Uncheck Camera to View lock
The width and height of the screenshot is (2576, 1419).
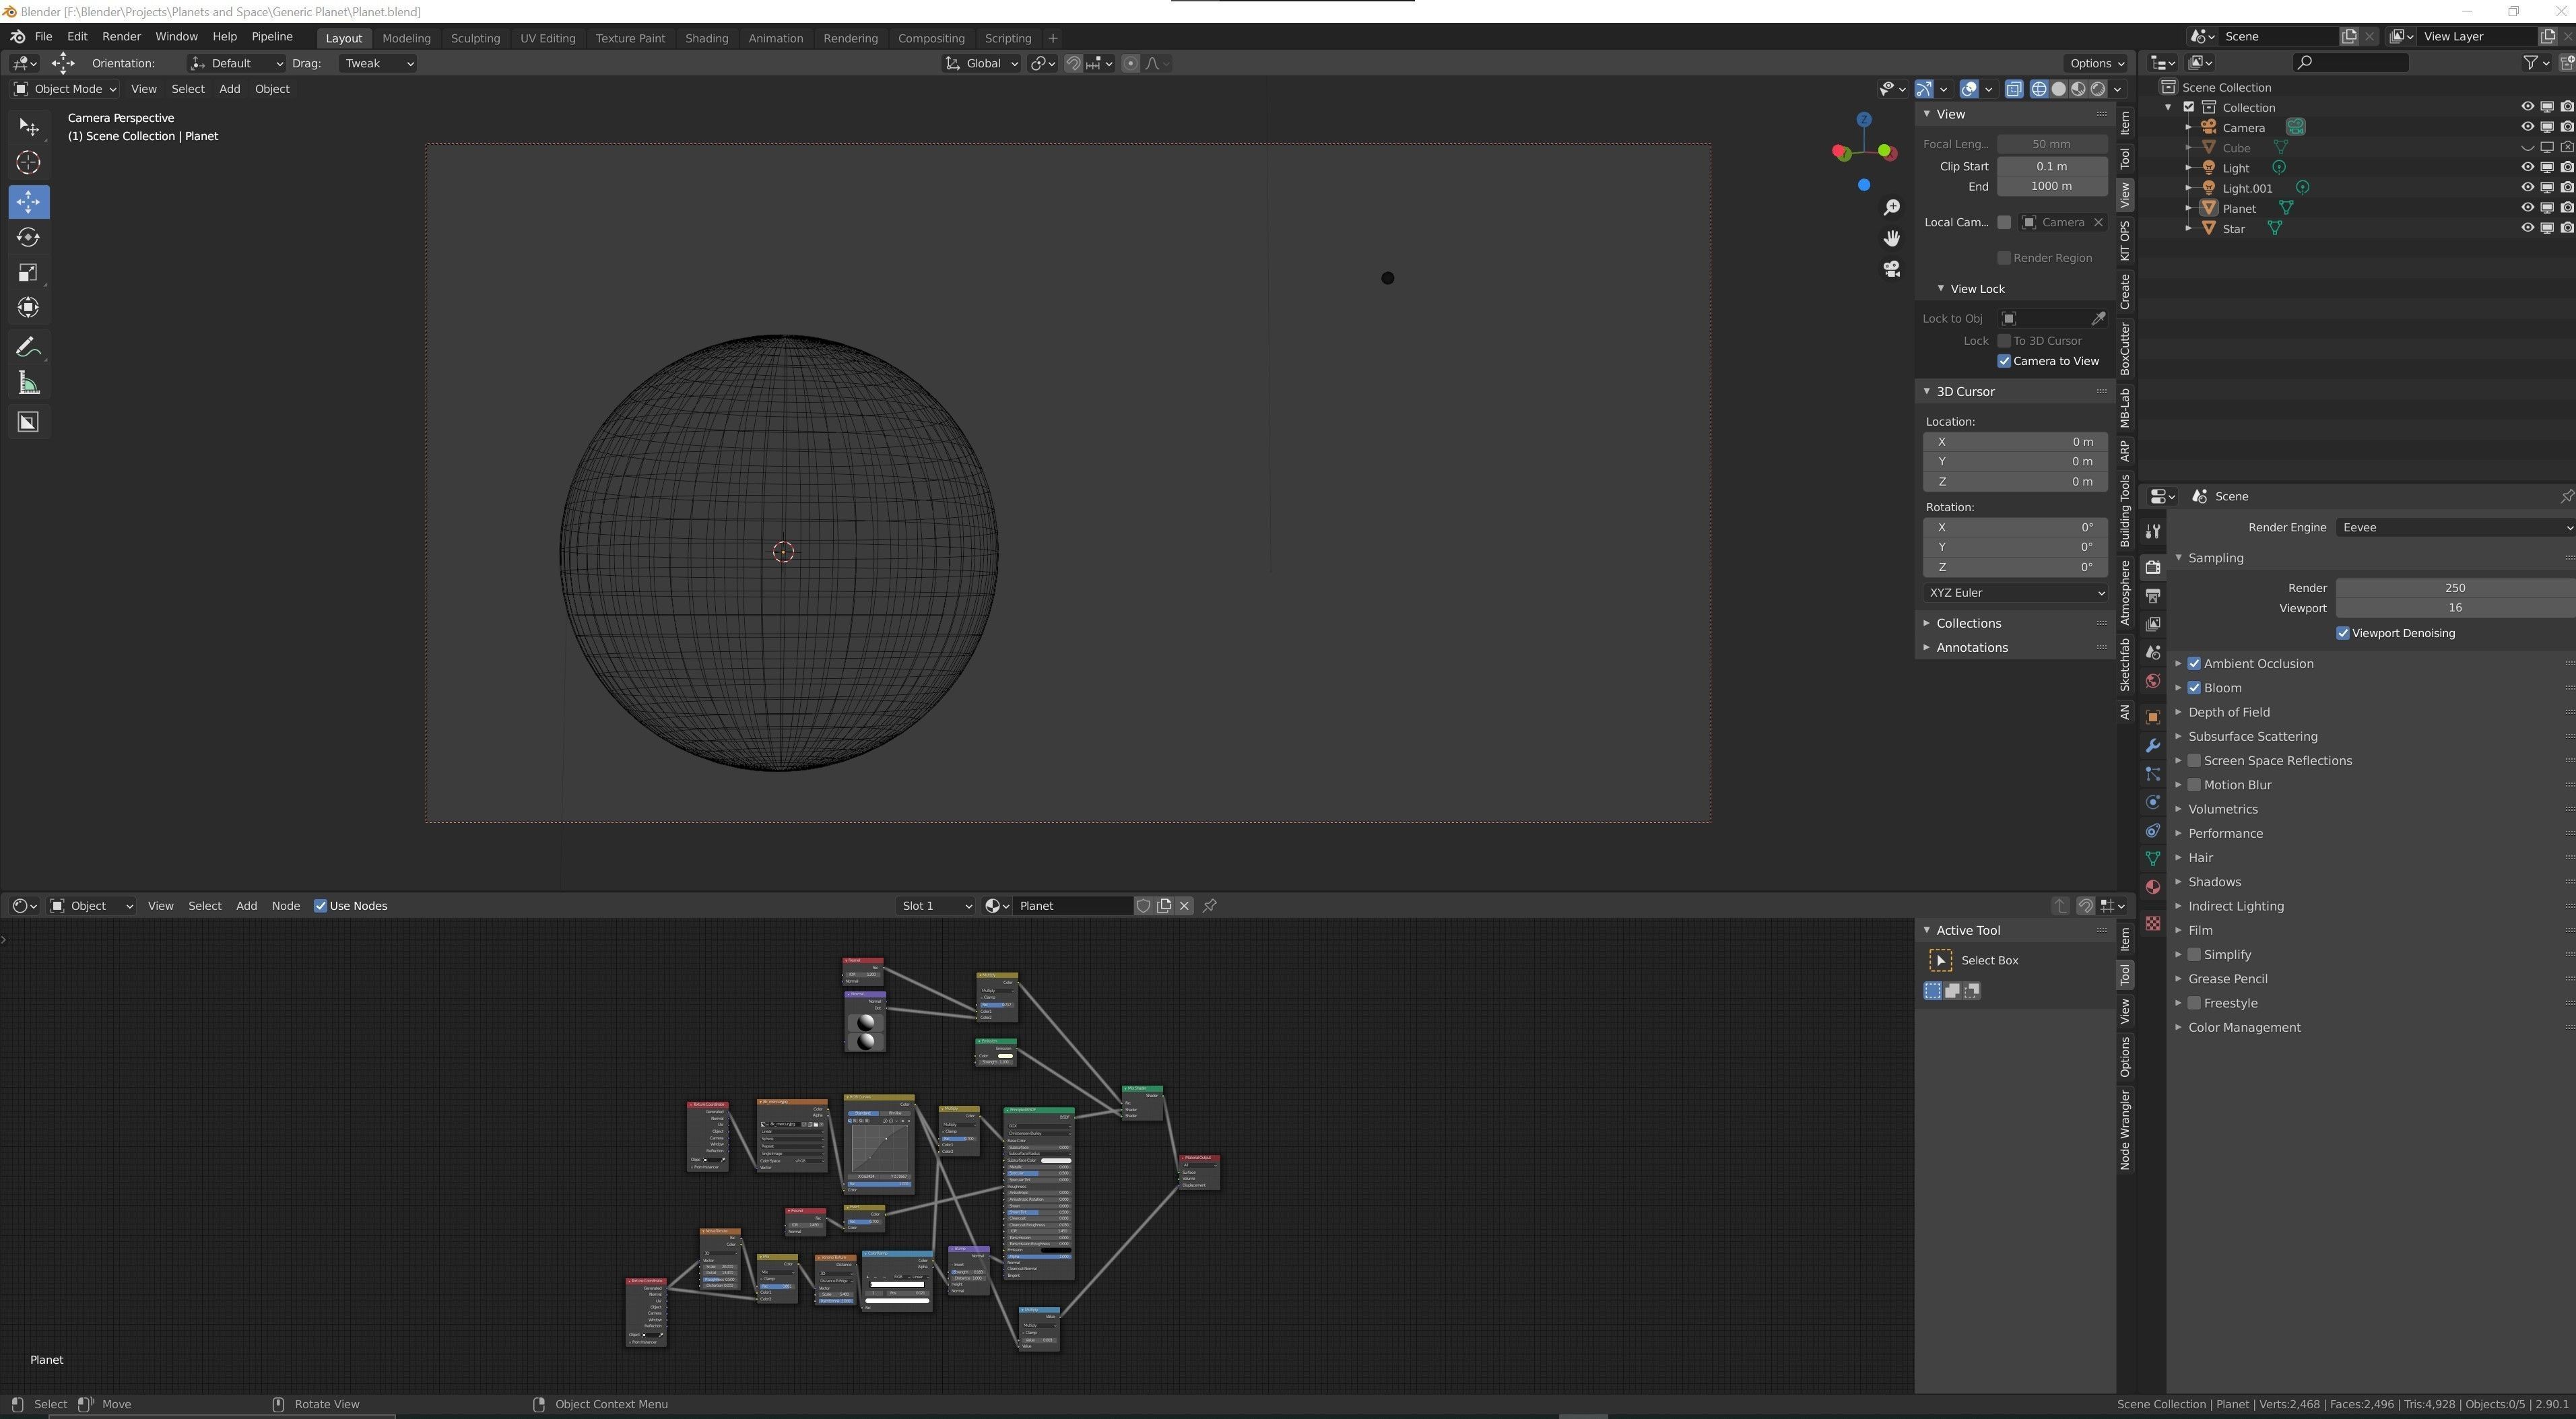[2004, 361]
